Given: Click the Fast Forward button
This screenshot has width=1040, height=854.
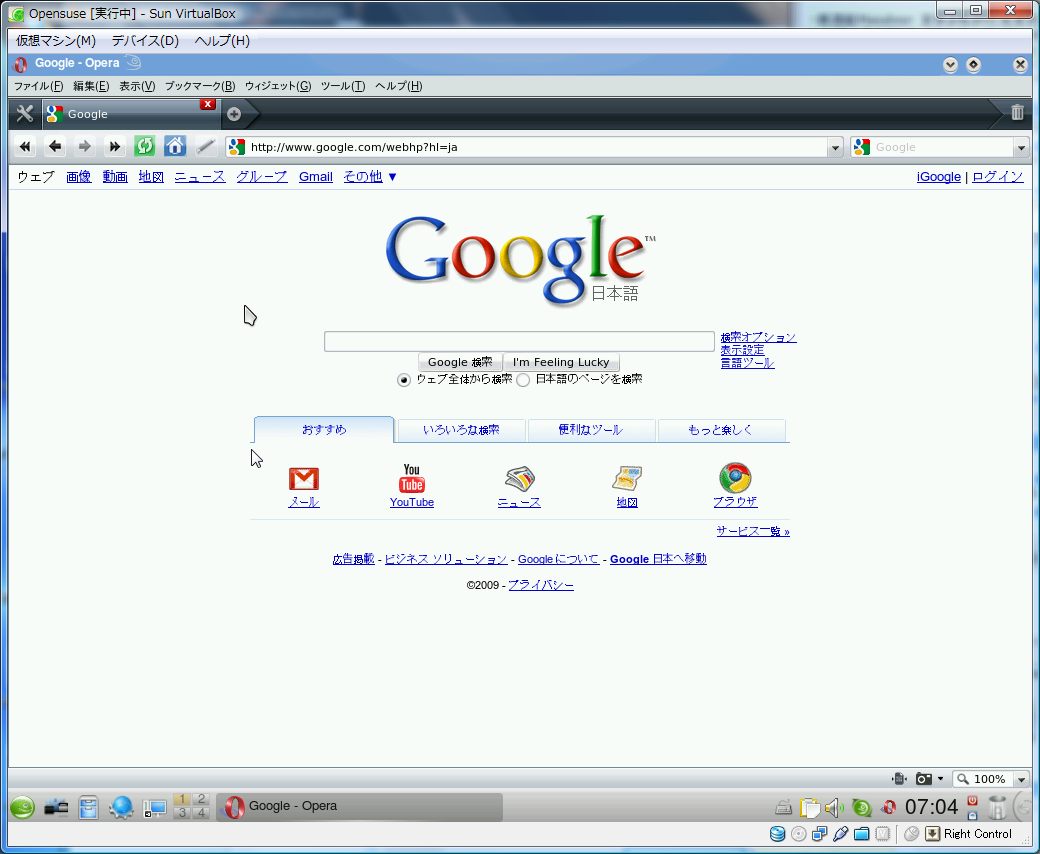Looking at the screenshot, I should [x=114, y=147].
